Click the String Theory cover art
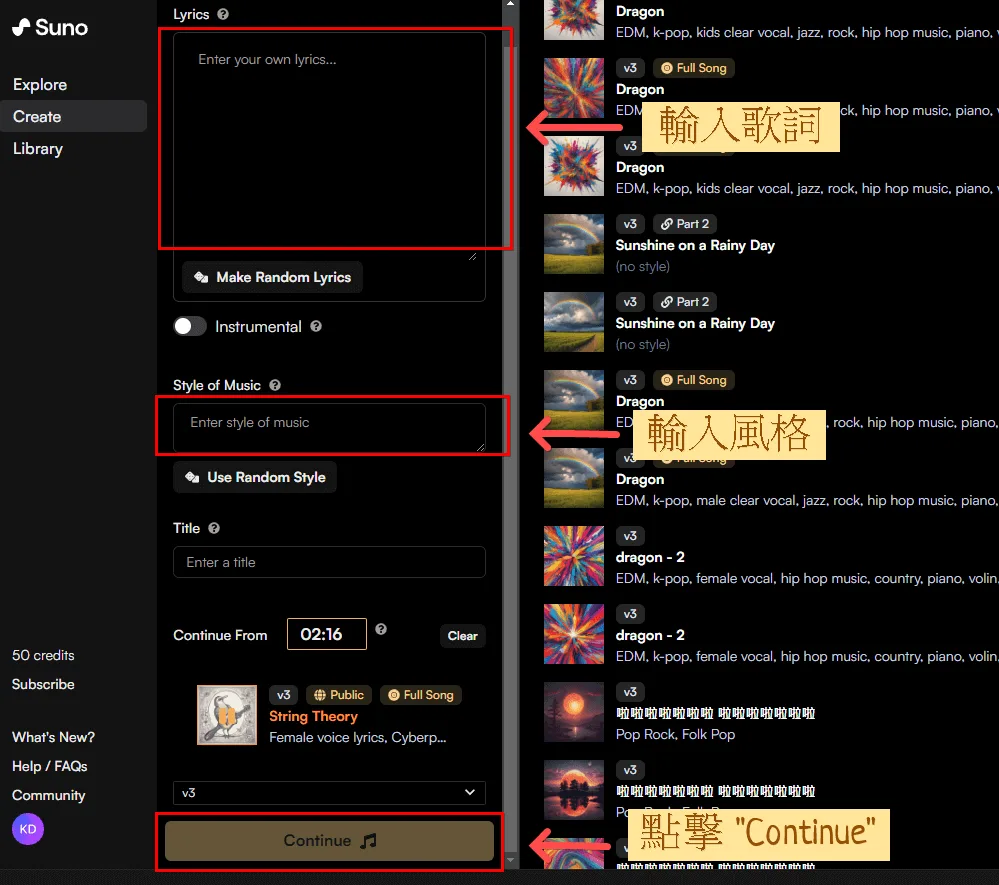999x885 pixels. pyautogui.click(x=227, y=714)
